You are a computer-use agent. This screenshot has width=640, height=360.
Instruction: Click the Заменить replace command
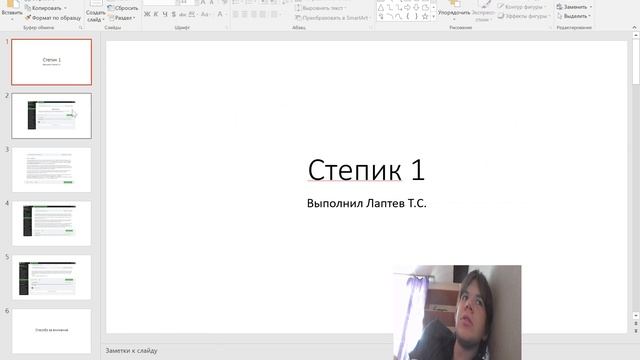tap(574, 7)
